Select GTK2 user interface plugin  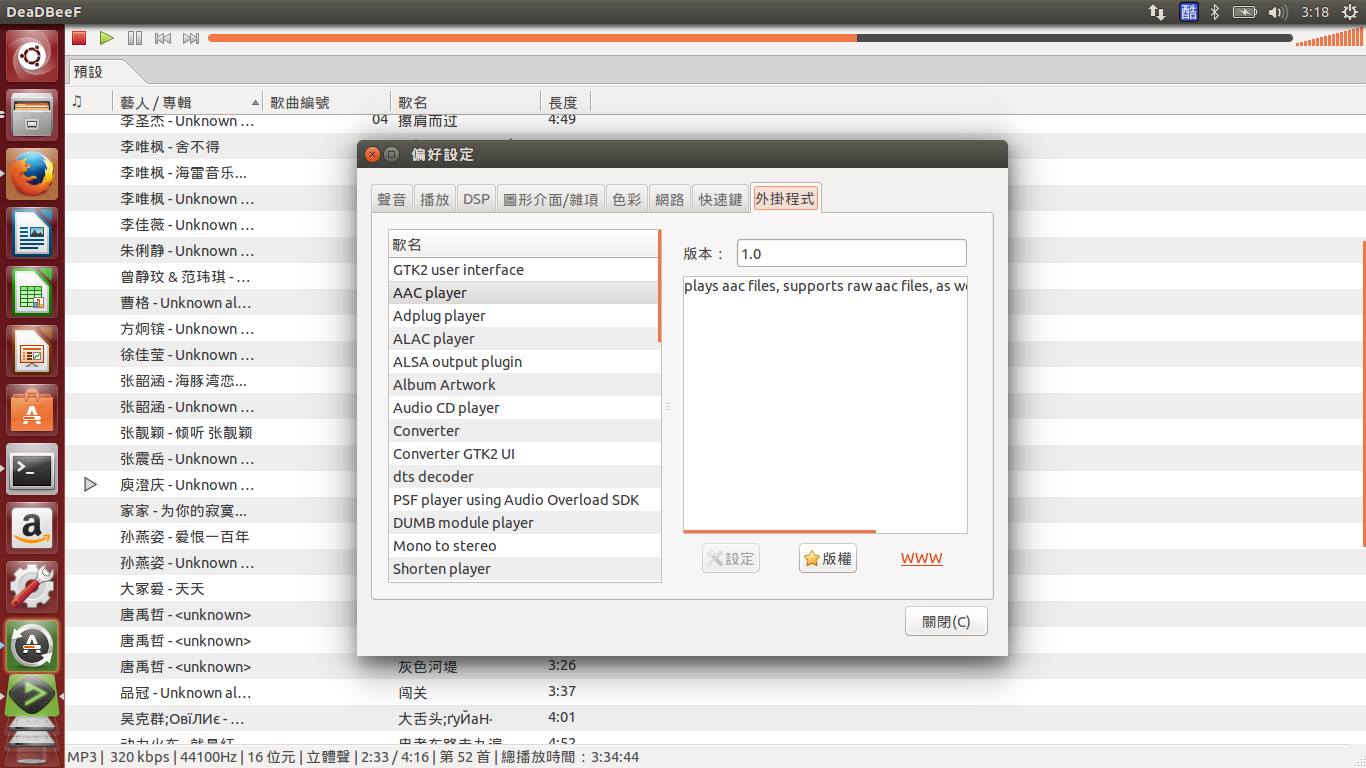coord(524,270)
